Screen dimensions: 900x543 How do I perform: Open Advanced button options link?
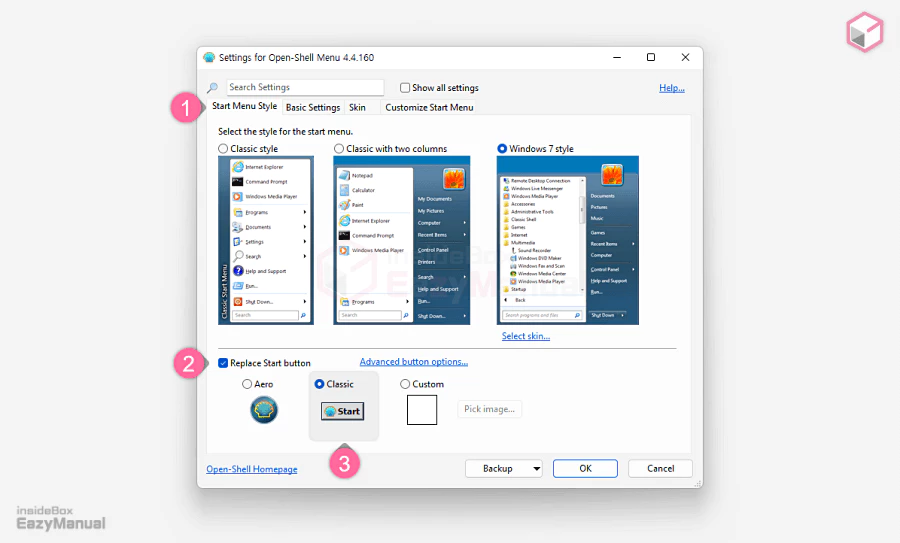[x=414, y=362]
